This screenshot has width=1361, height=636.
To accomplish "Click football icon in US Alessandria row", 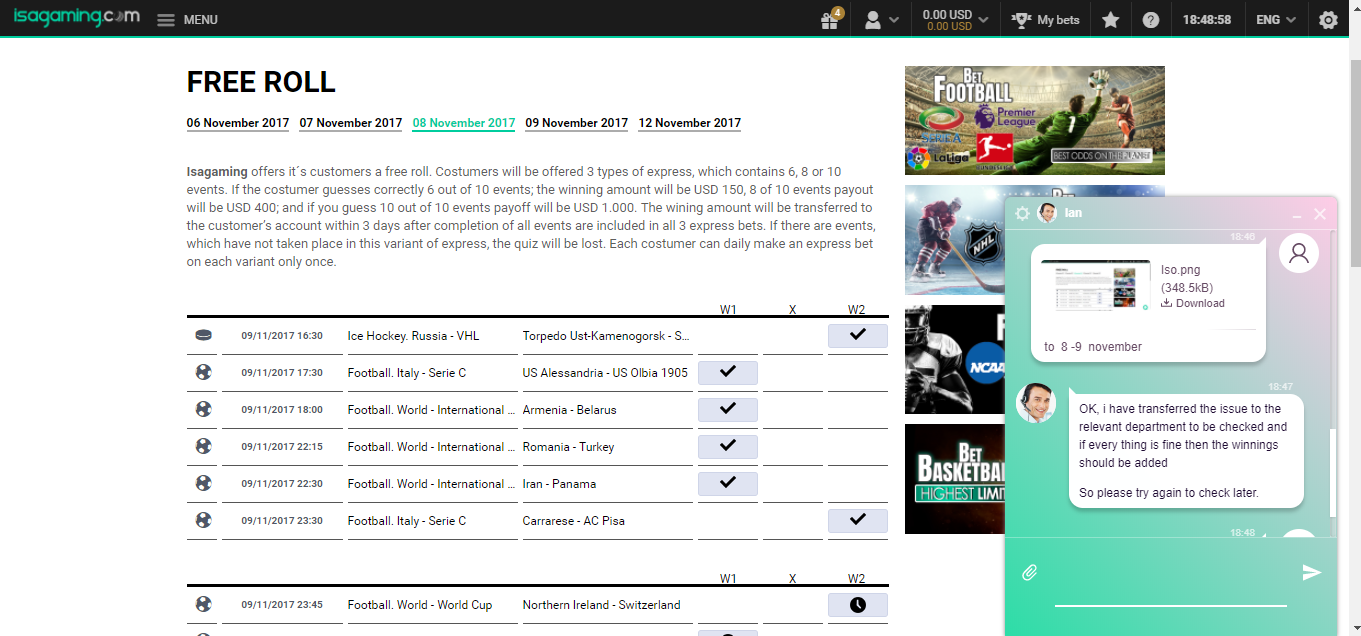I will [x=204, y=373].
